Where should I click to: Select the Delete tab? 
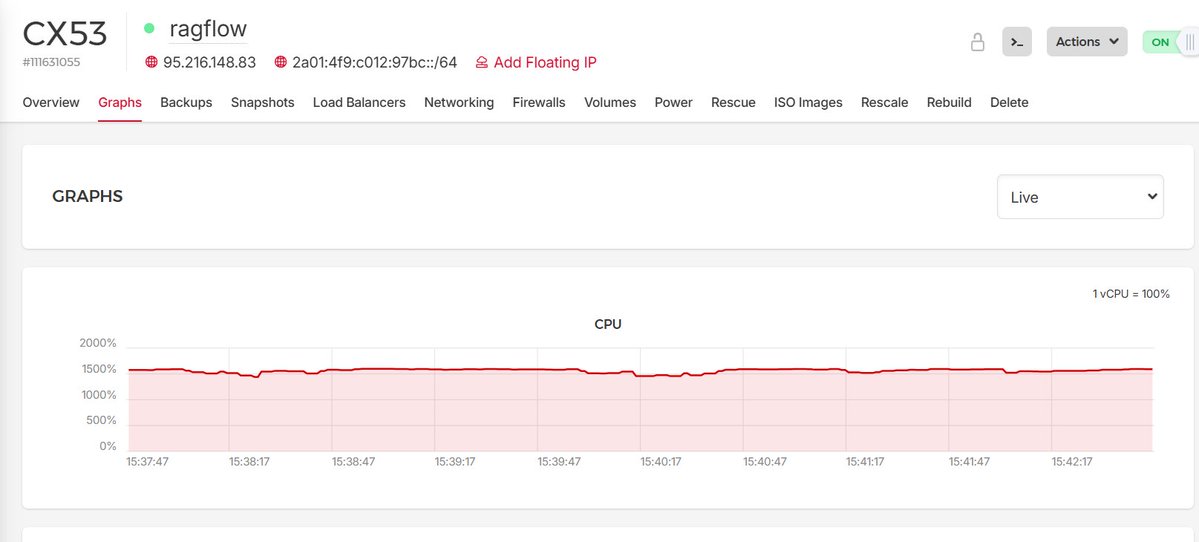click(x=1009, y=102)
